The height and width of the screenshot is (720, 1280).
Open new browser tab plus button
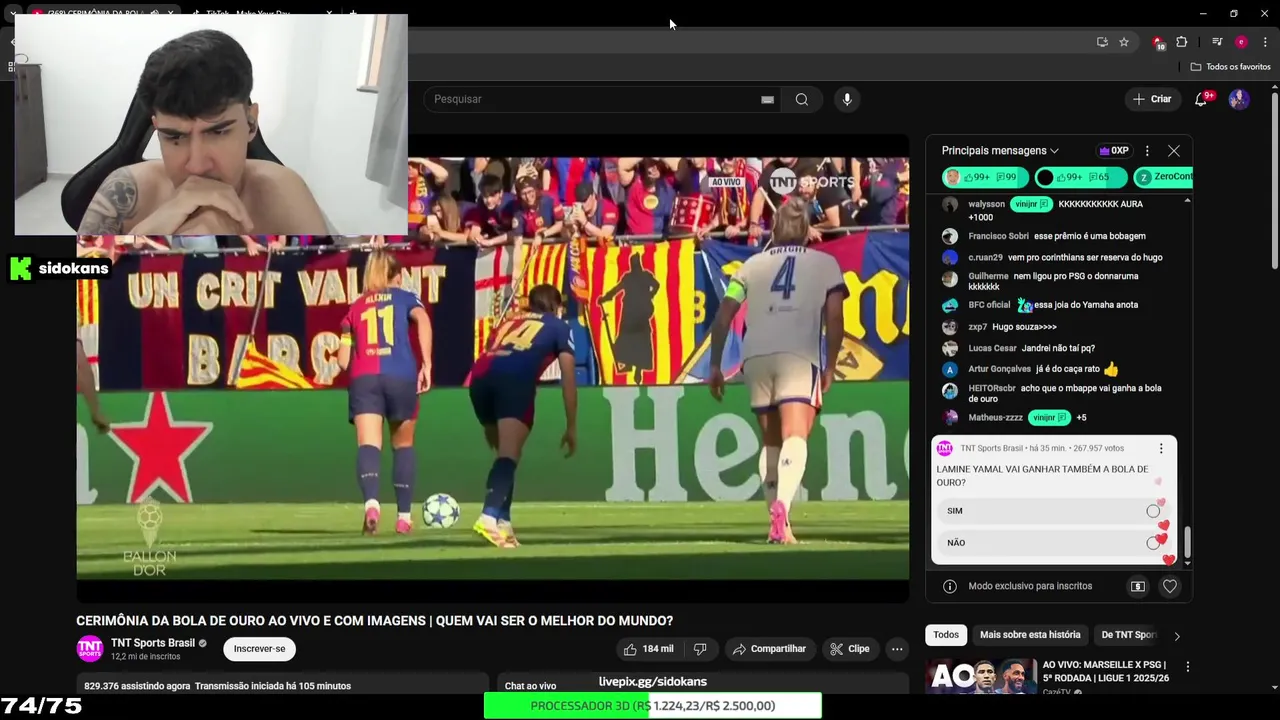coord(352,13)
